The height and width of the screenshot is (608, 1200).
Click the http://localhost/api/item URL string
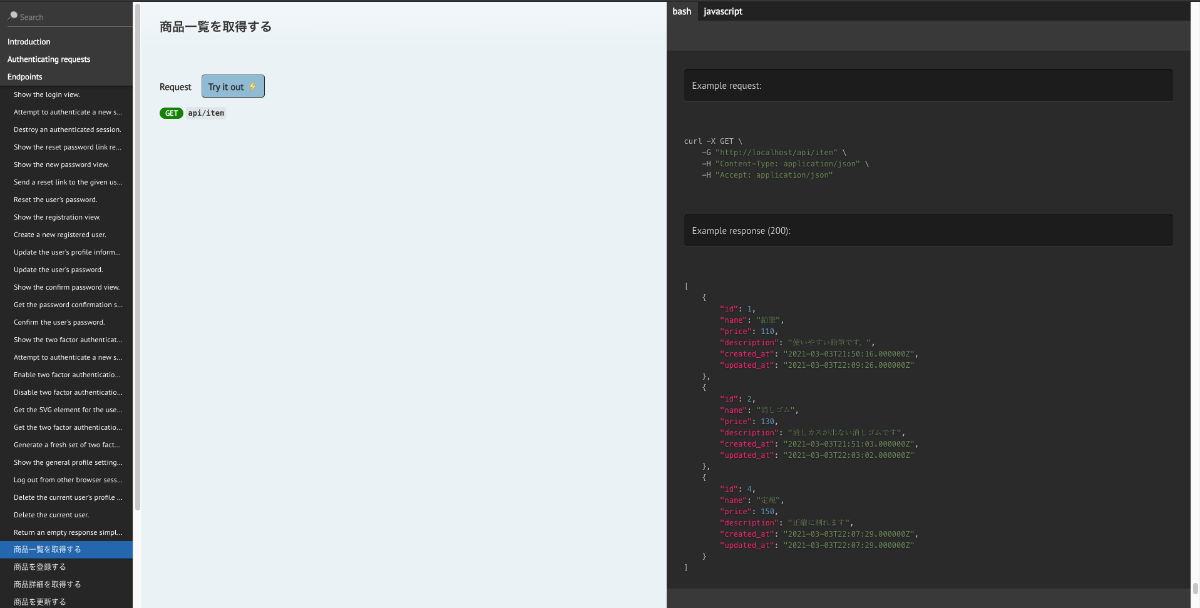[774, 152]
